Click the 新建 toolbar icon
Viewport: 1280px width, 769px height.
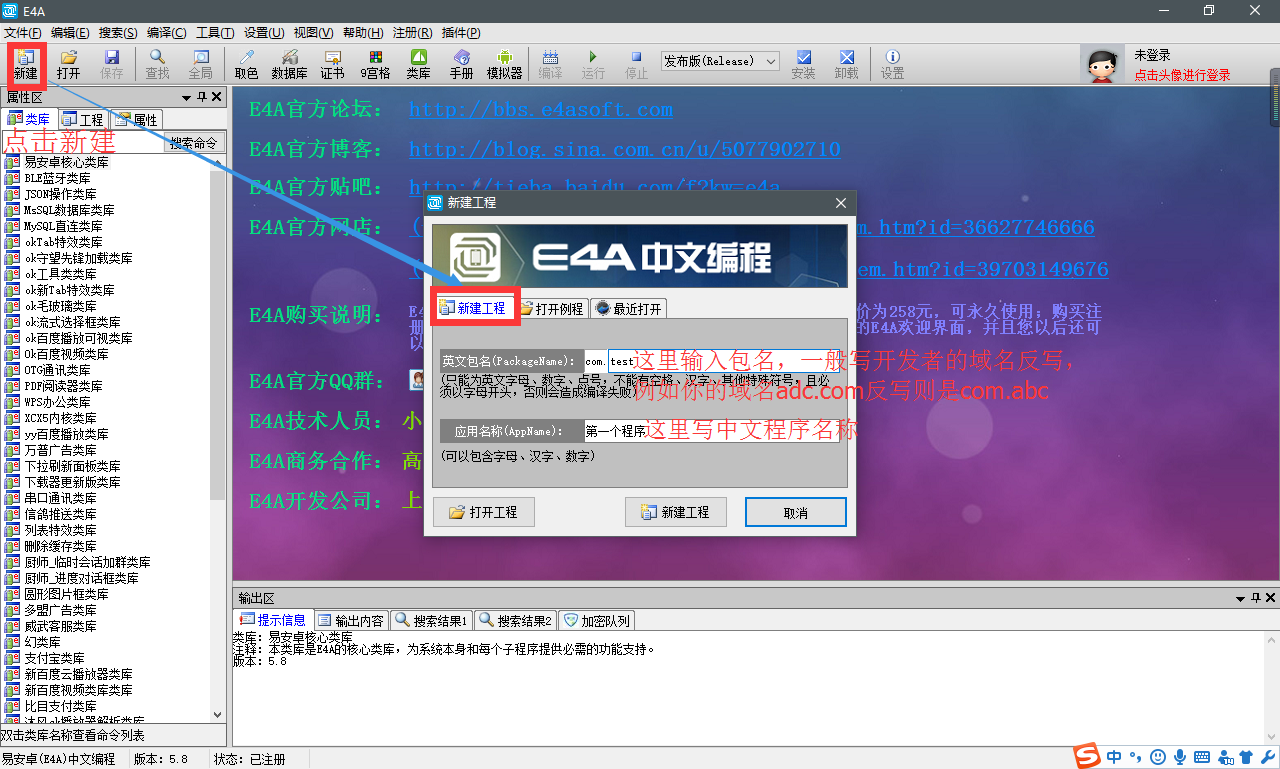25,64
